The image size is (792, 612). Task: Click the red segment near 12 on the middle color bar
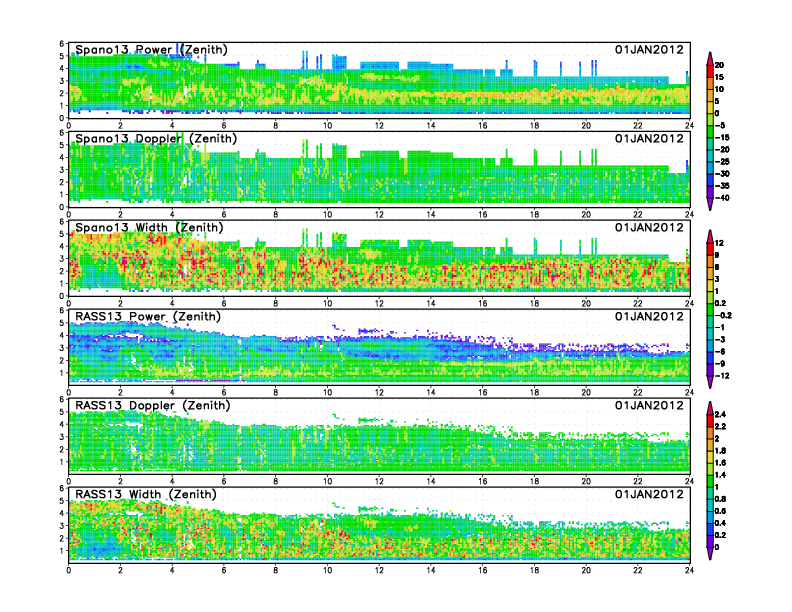710,249
